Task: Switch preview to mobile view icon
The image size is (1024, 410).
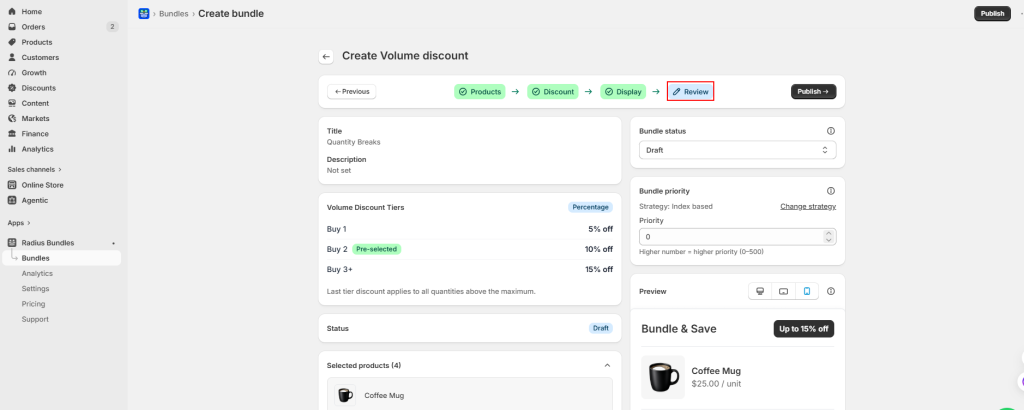Action: [807, 291]
